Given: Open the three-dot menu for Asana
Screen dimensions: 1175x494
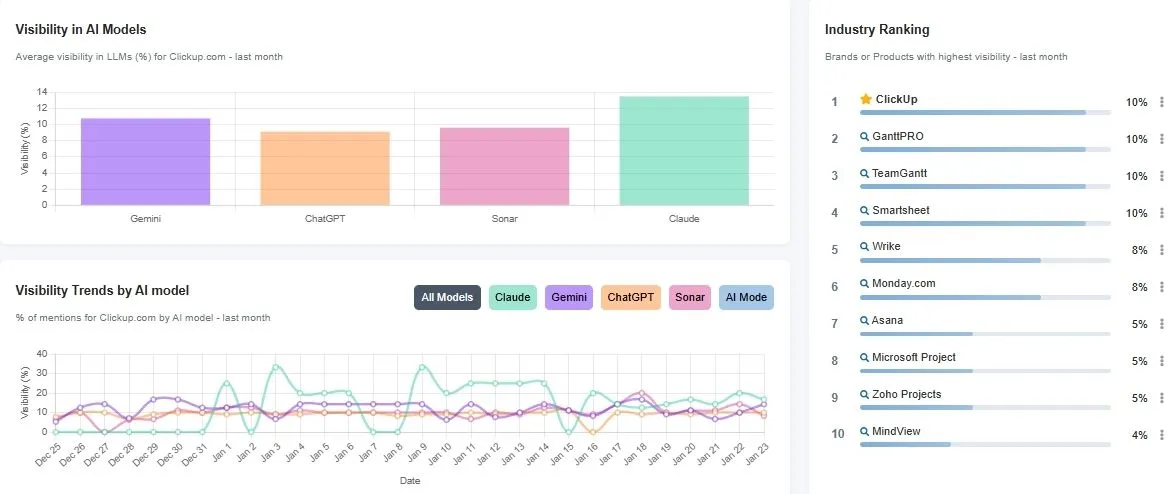Looking at the screenshot, I should tap(1162, 324).
